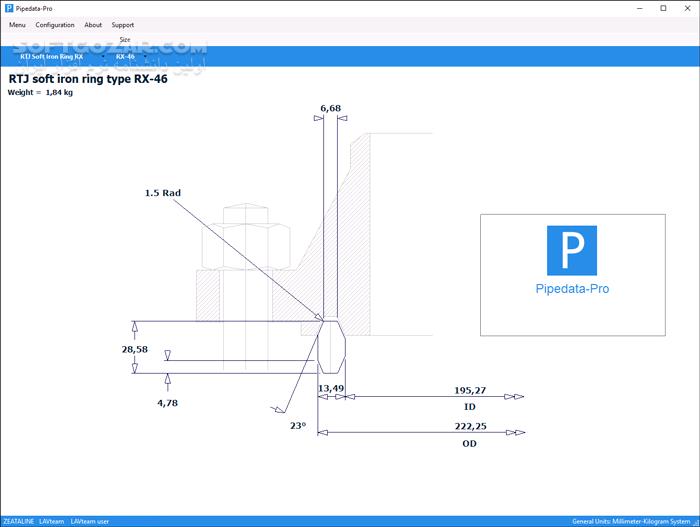Click the 23° angle label
Image resolution: width=700 pixels, height=527 pixels.
[298, 426]
